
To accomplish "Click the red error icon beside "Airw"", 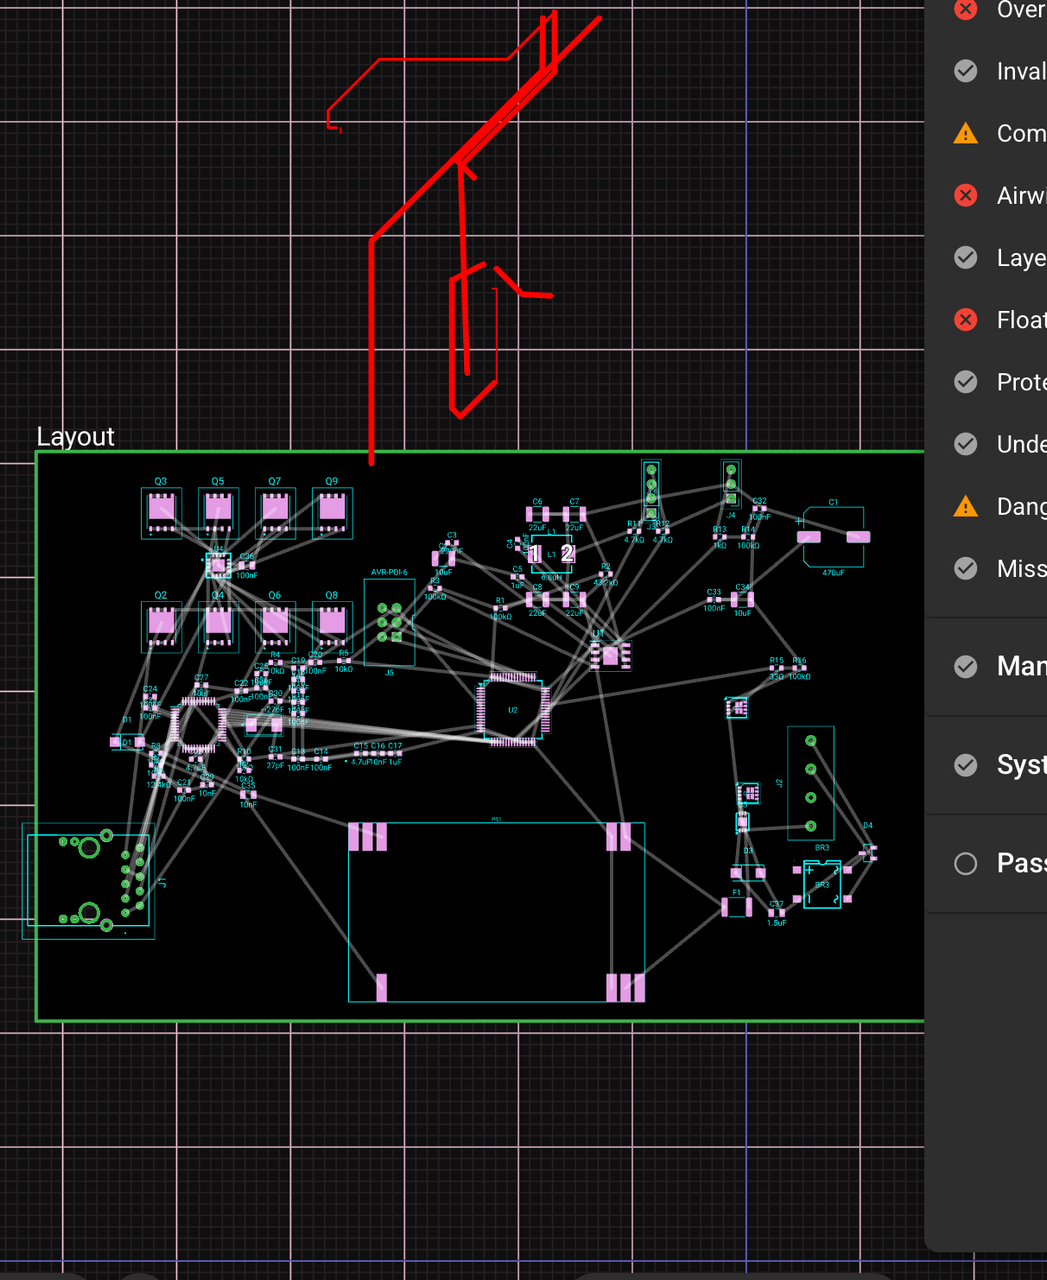I will click(x=965, y=195).
